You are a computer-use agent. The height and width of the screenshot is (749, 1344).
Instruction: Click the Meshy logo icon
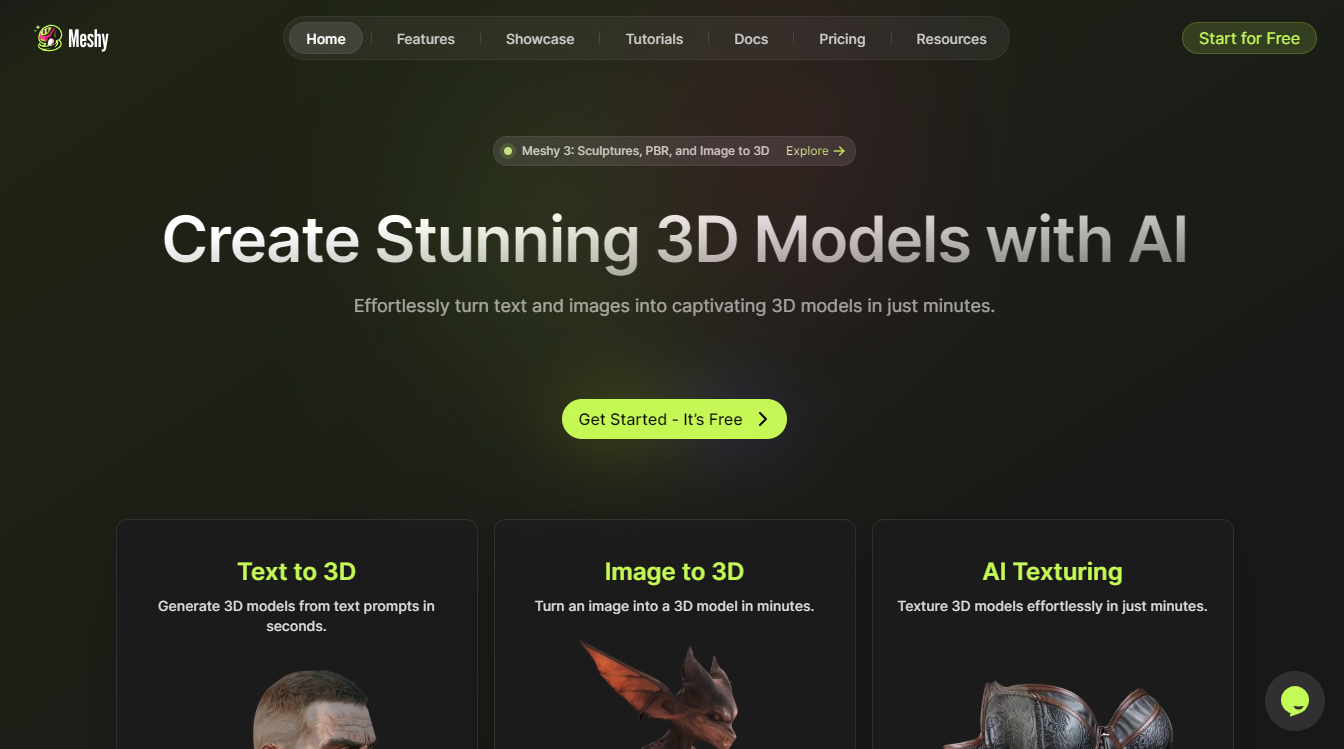[48, 38]
